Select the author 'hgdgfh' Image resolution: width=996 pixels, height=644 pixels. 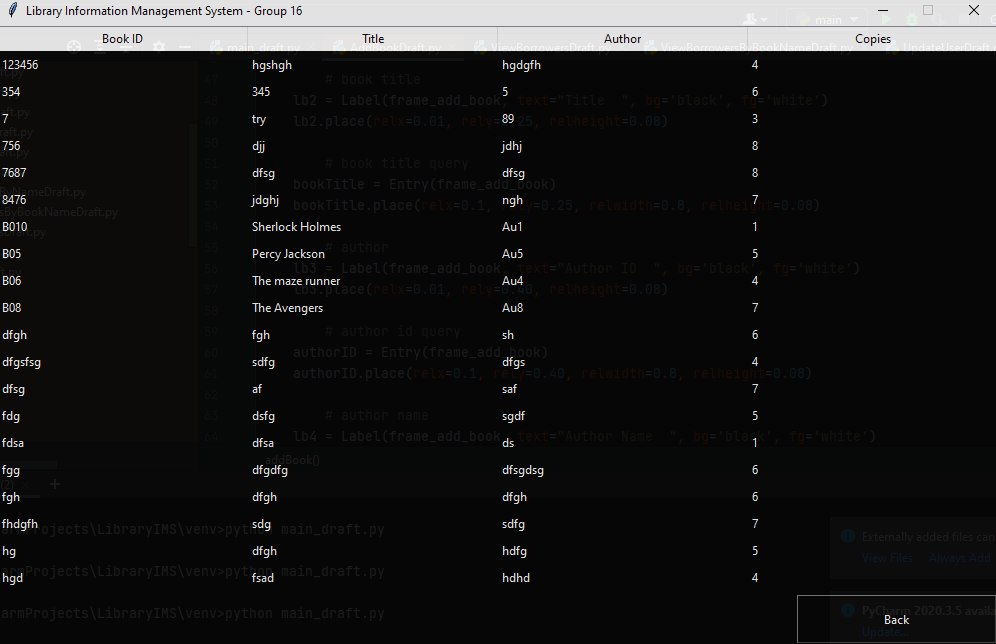pos(522,65)
